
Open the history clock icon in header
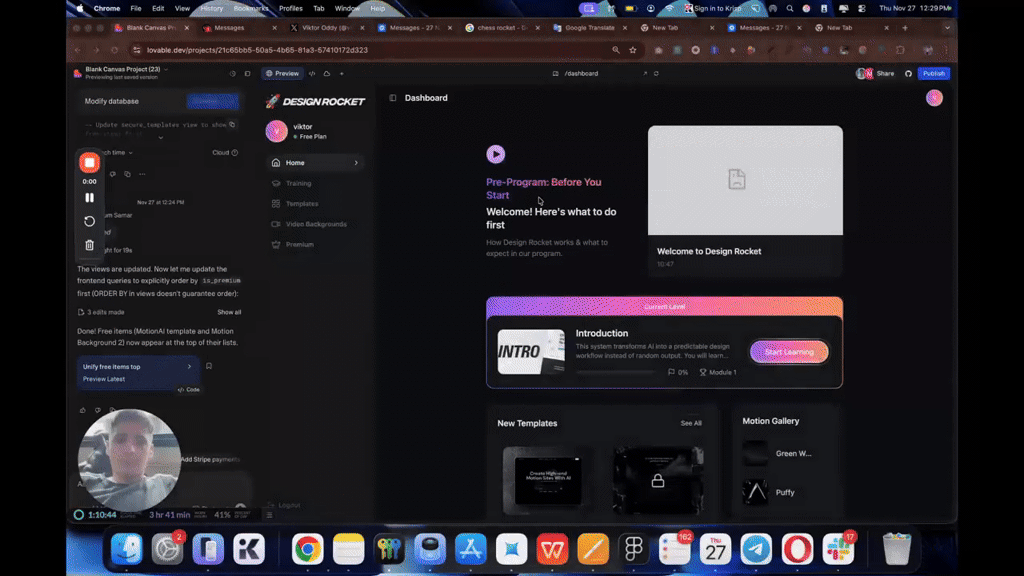[x=232, y=73]
